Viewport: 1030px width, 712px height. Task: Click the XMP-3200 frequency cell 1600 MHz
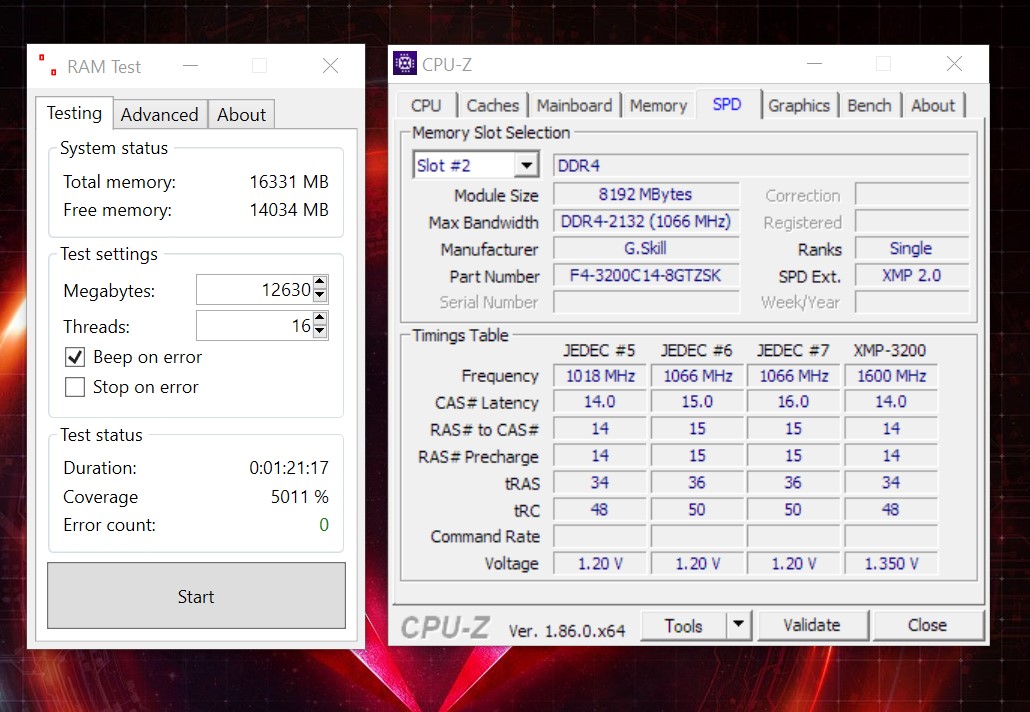click(891, 376)
